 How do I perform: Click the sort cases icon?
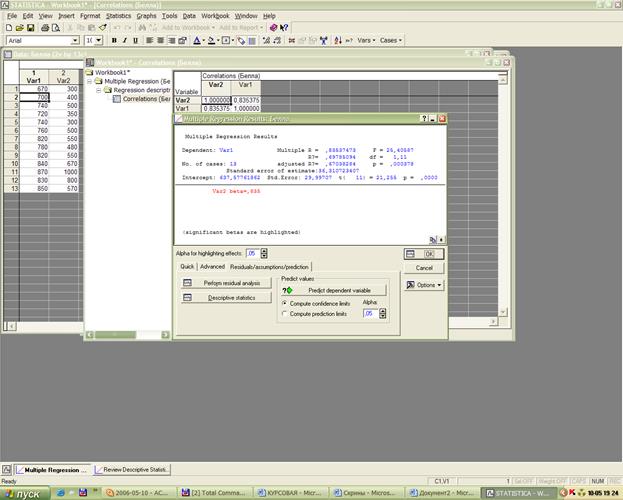coord(338,40)
